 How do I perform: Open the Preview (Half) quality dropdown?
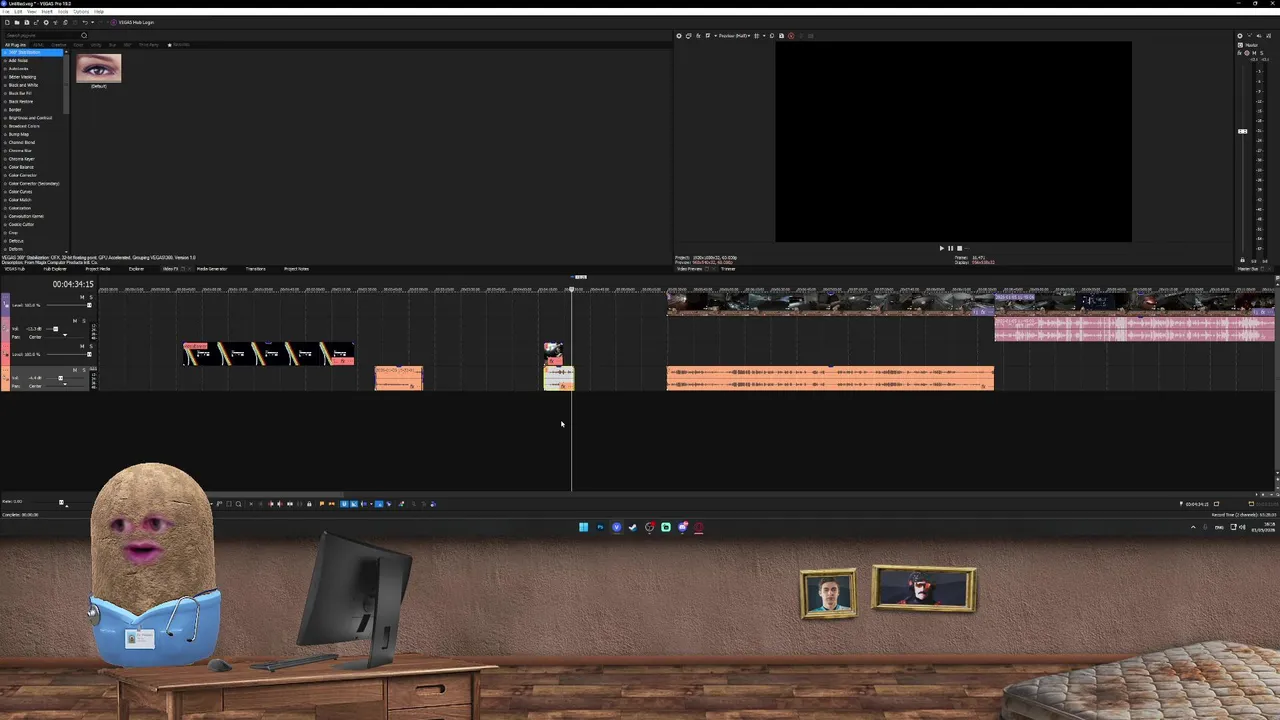click(734, 36)
